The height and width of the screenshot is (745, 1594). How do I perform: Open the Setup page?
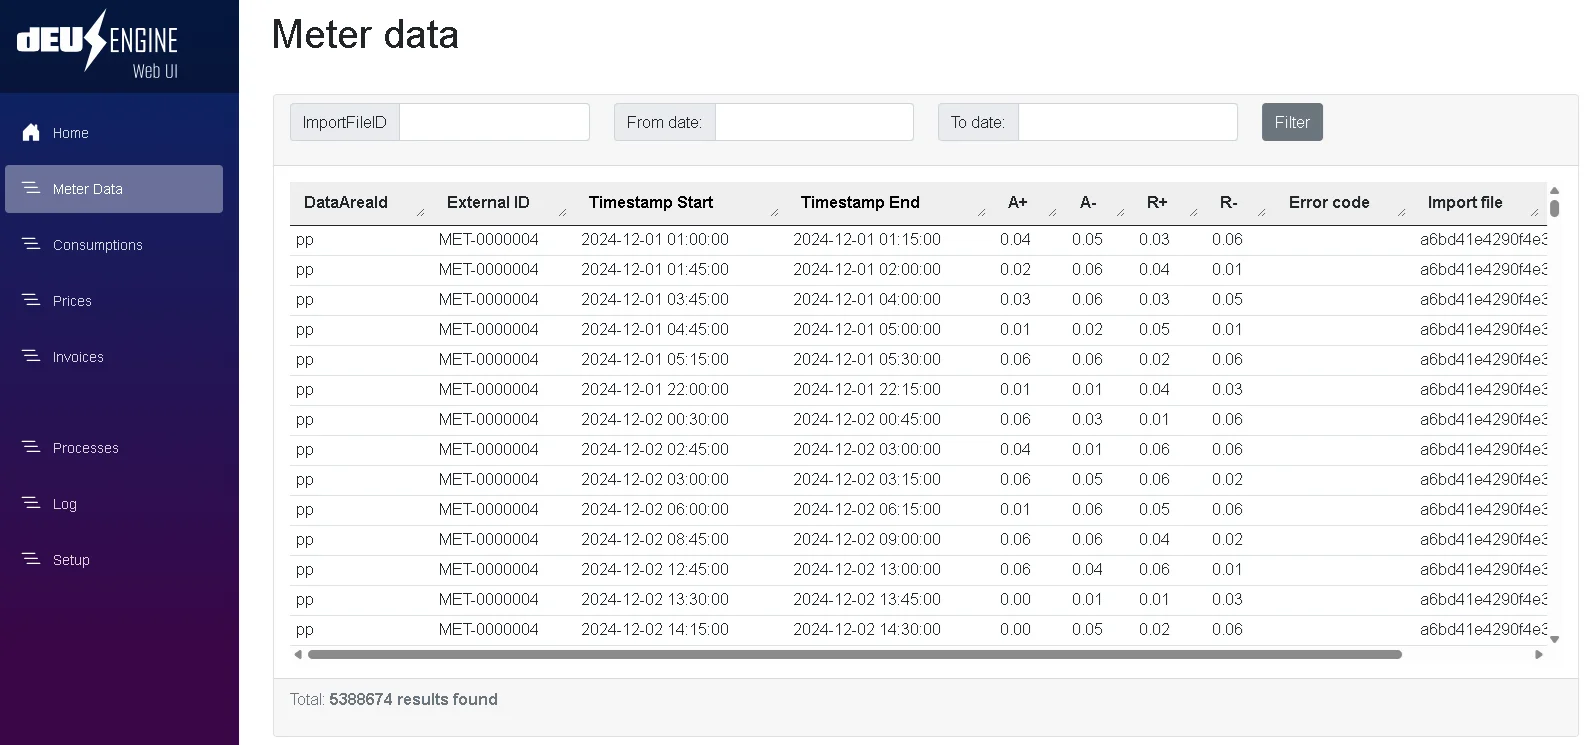tap(114, 560)
